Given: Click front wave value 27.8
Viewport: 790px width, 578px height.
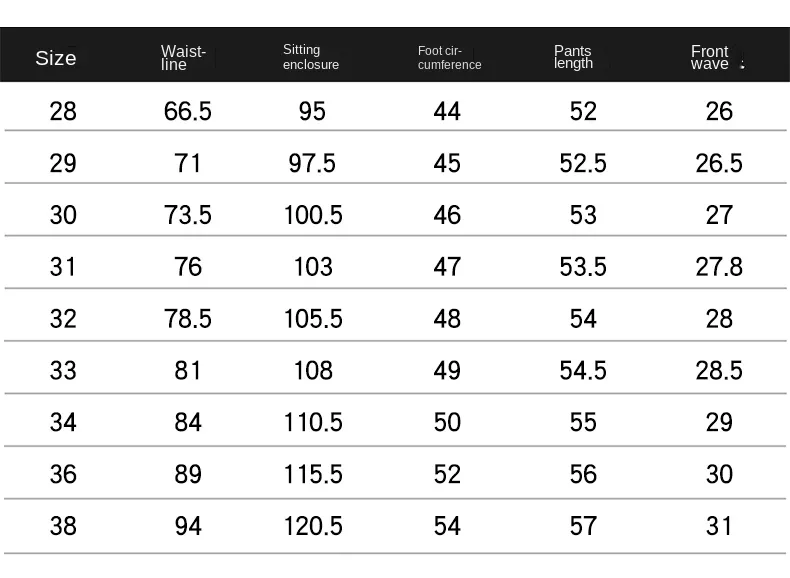Looking at the screenshot, I should (719, 267).
